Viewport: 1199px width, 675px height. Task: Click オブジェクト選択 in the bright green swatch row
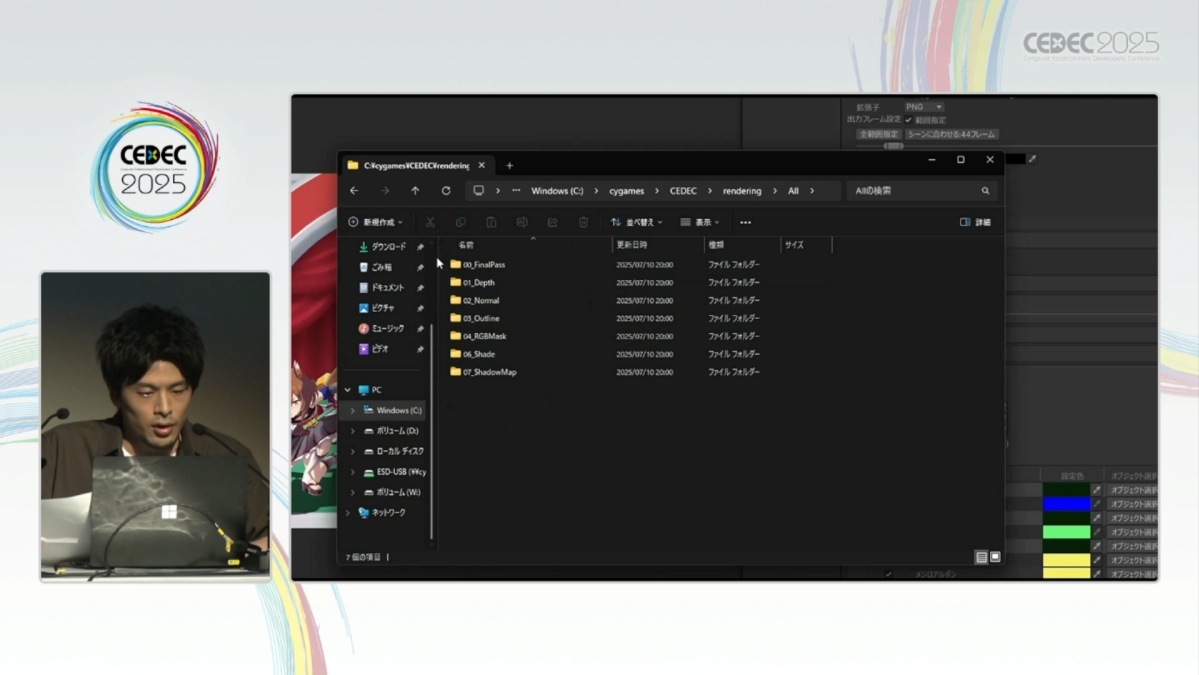point(1132,532)
